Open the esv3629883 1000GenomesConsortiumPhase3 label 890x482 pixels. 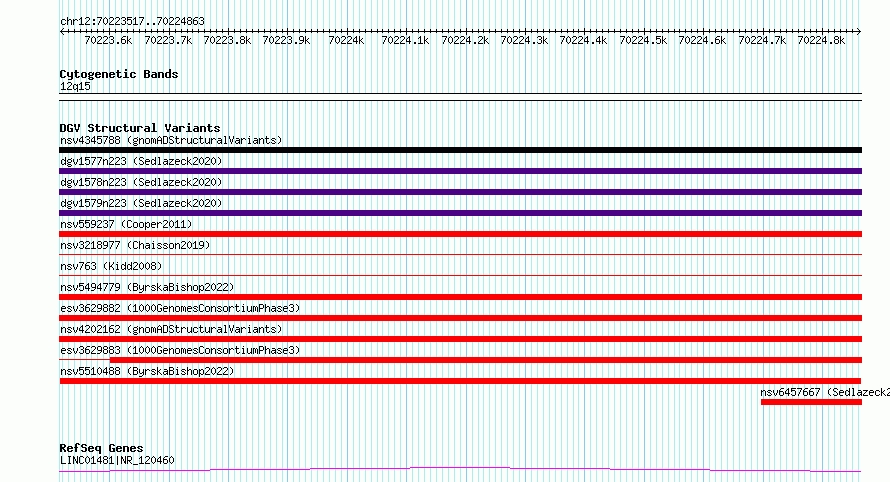[180, 350]
